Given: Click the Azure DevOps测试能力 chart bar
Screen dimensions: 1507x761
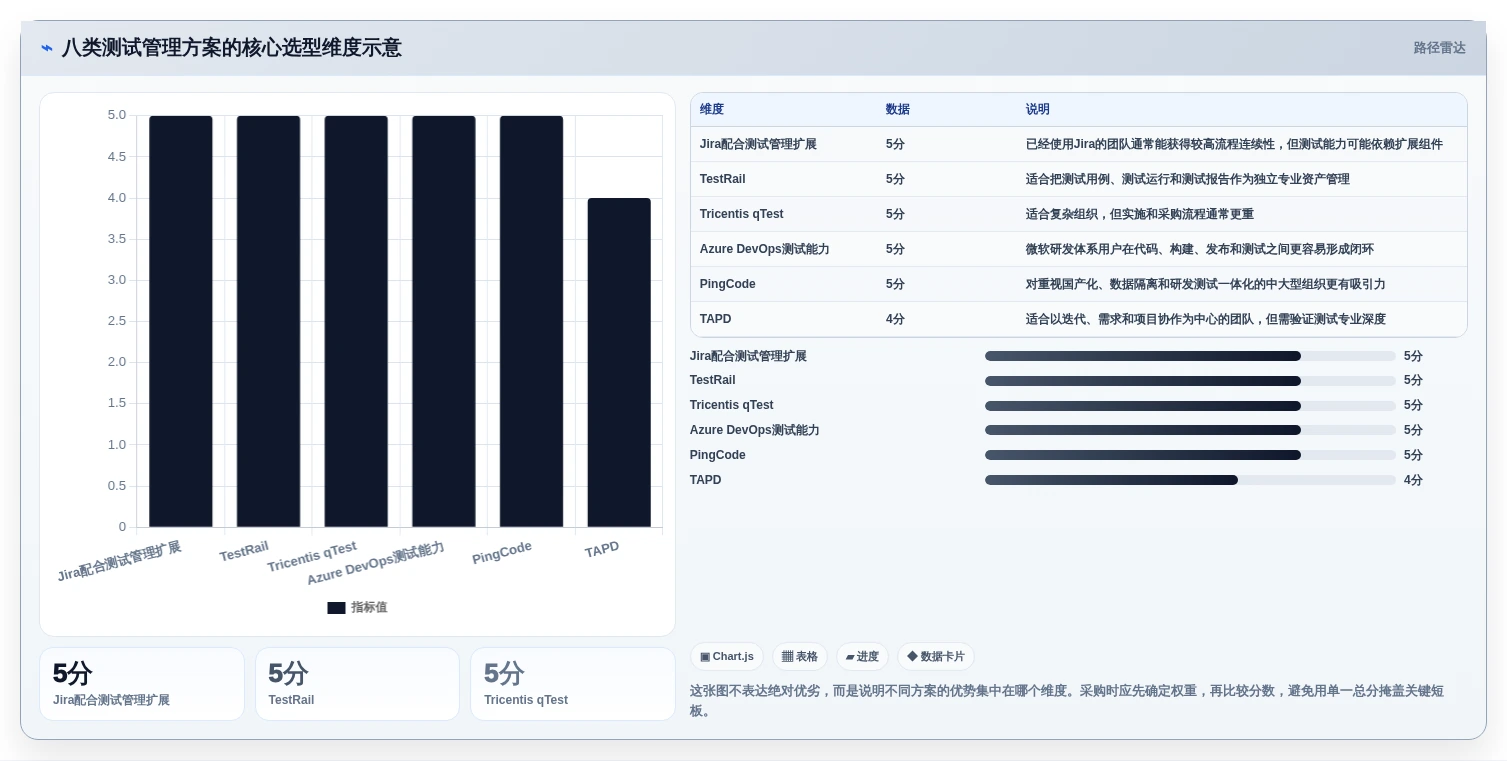Looking at the screenshot, I should (x=444, y=321).
